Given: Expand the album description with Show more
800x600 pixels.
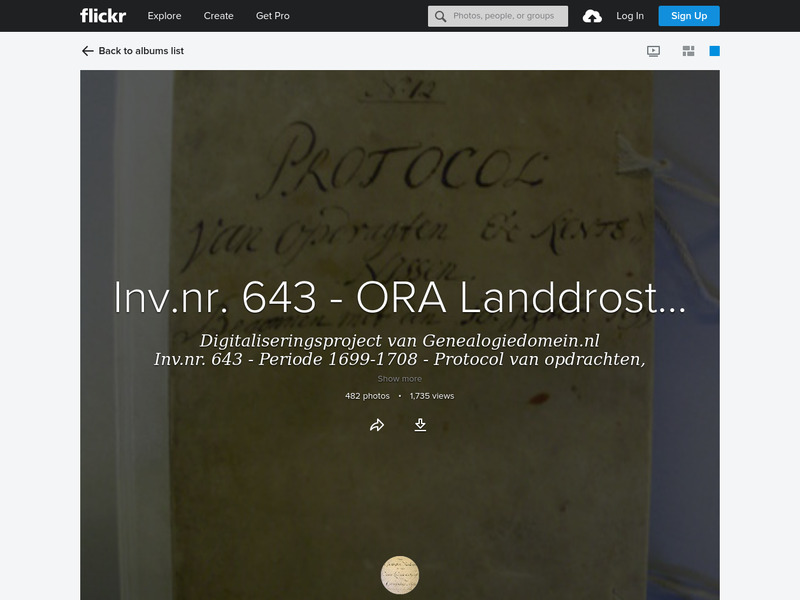Looking at the screenshot, I should (x=400, y=378).
